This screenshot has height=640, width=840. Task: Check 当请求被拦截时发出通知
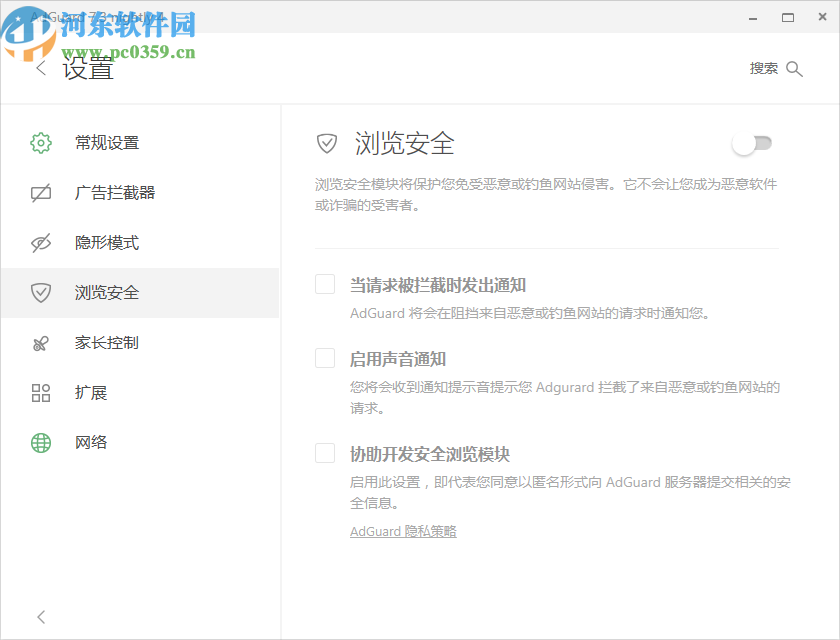pos(324,284)
